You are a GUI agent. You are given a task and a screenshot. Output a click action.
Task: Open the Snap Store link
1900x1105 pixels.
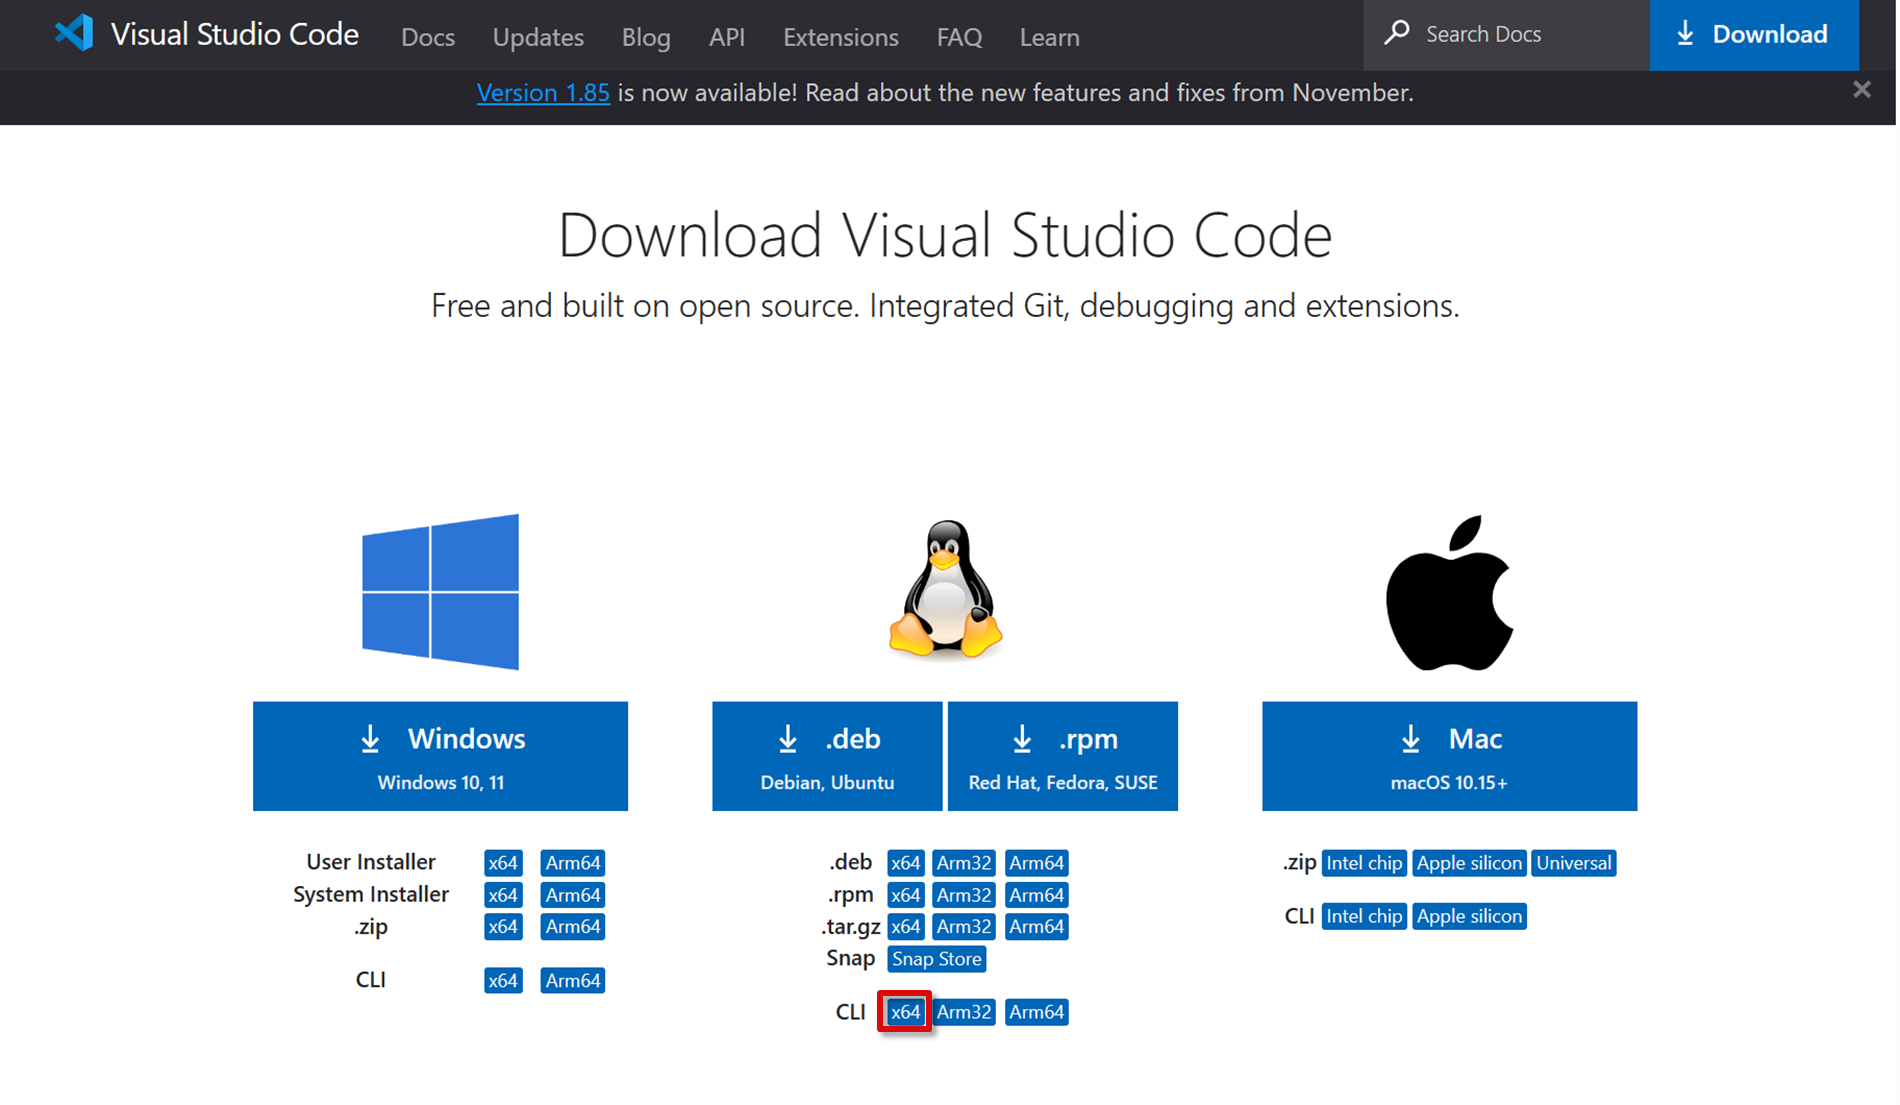pyautogui.click(x=937, y=959)
